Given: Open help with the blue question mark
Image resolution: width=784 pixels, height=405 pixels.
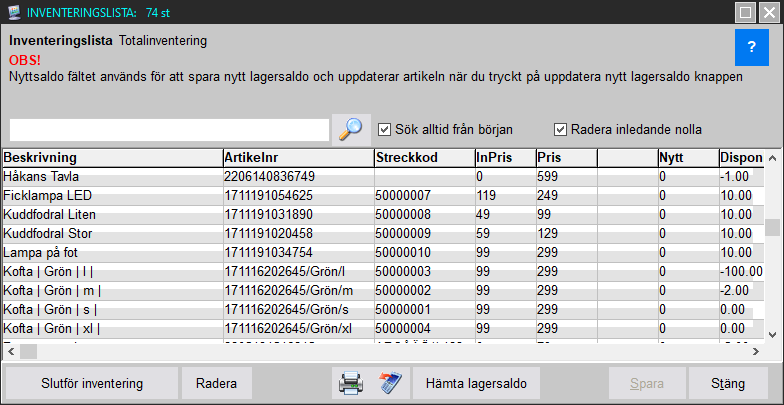Looking at the screenshot, I should tap(751, 47).
